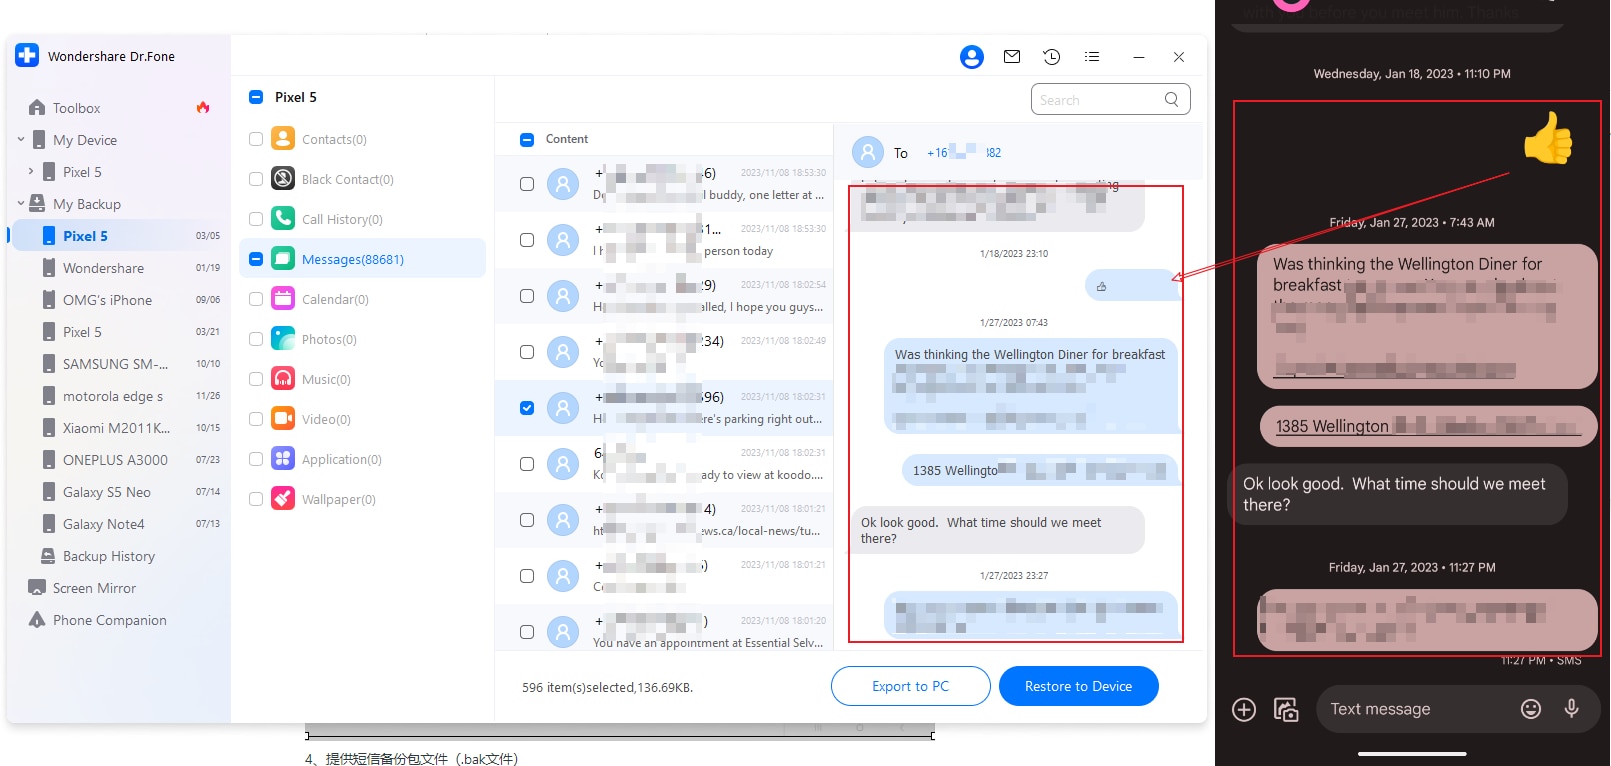Click the Messages category icon
The height and width of the screenshot is (766, 1611).
click(283, 259)
